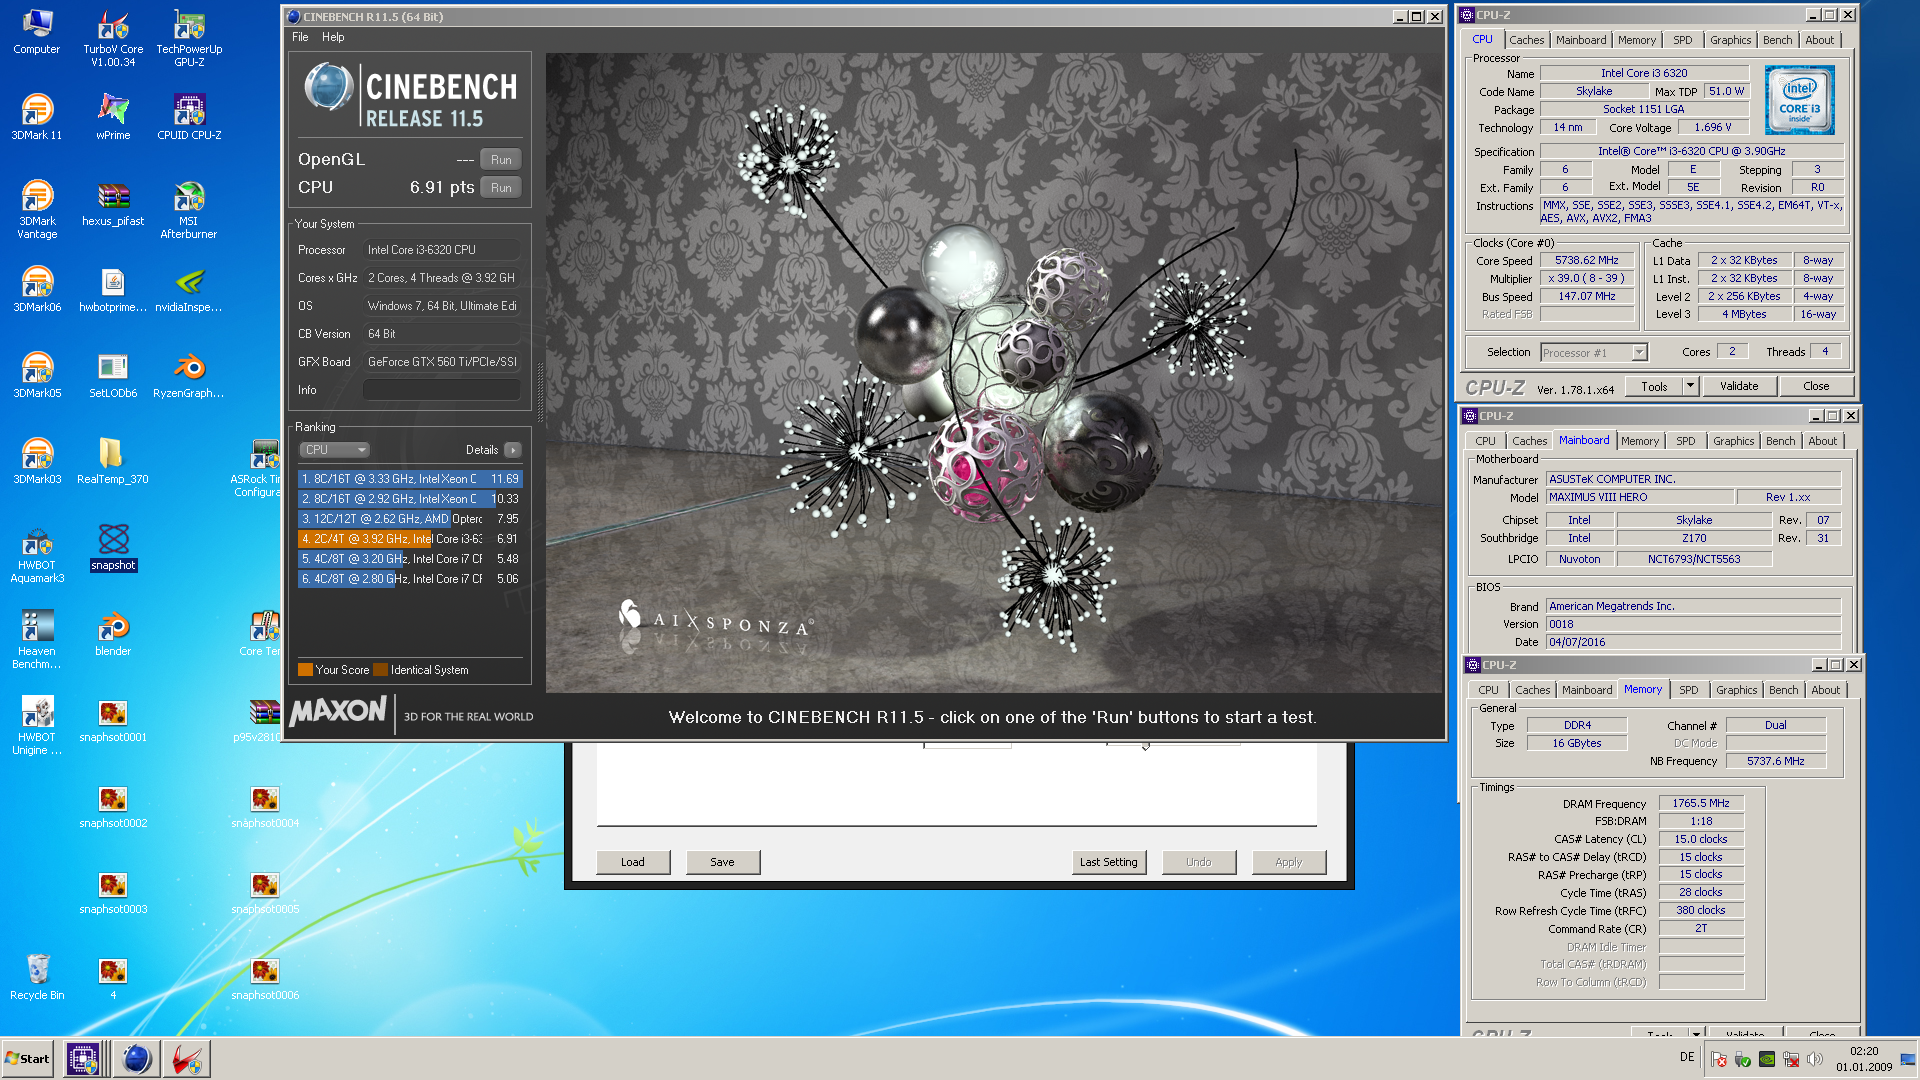This screenshot has height=1080, width=1920.
Task: Switch to Bench tab in top CPU-Z window
Action: (1777, 40)
